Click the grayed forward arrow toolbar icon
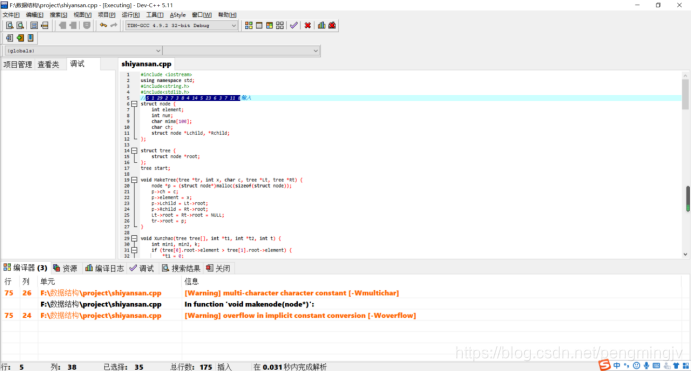This screenshot has width=692, height=371. (73, 26)
